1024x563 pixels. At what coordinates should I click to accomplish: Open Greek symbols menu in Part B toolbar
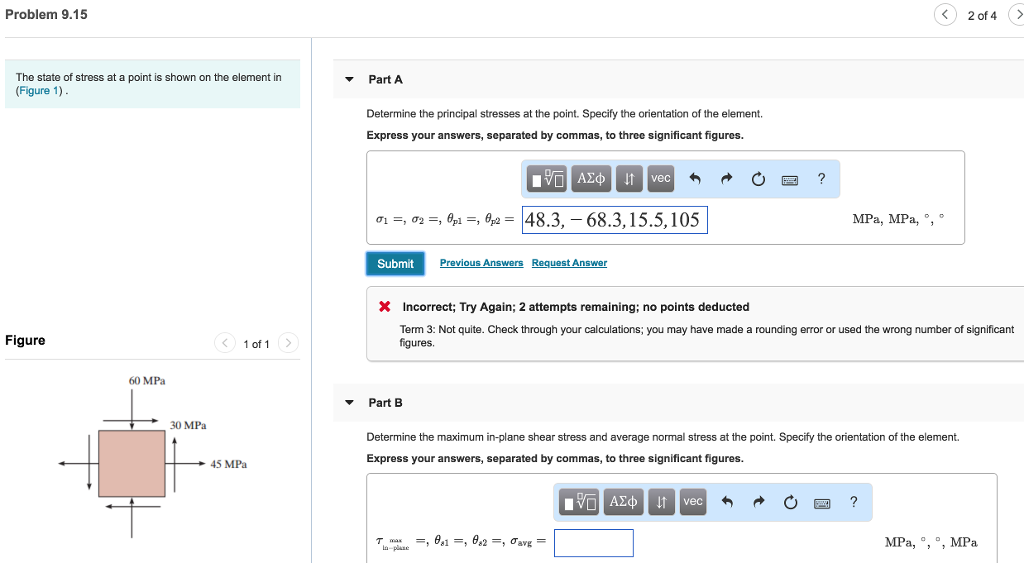tap(623, 502)
